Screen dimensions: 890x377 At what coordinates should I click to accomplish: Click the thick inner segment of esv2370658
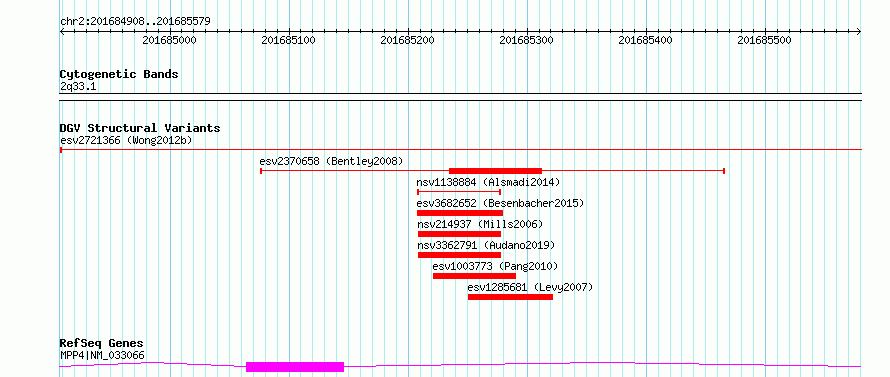pyautogui.click(x=496, y=171)
